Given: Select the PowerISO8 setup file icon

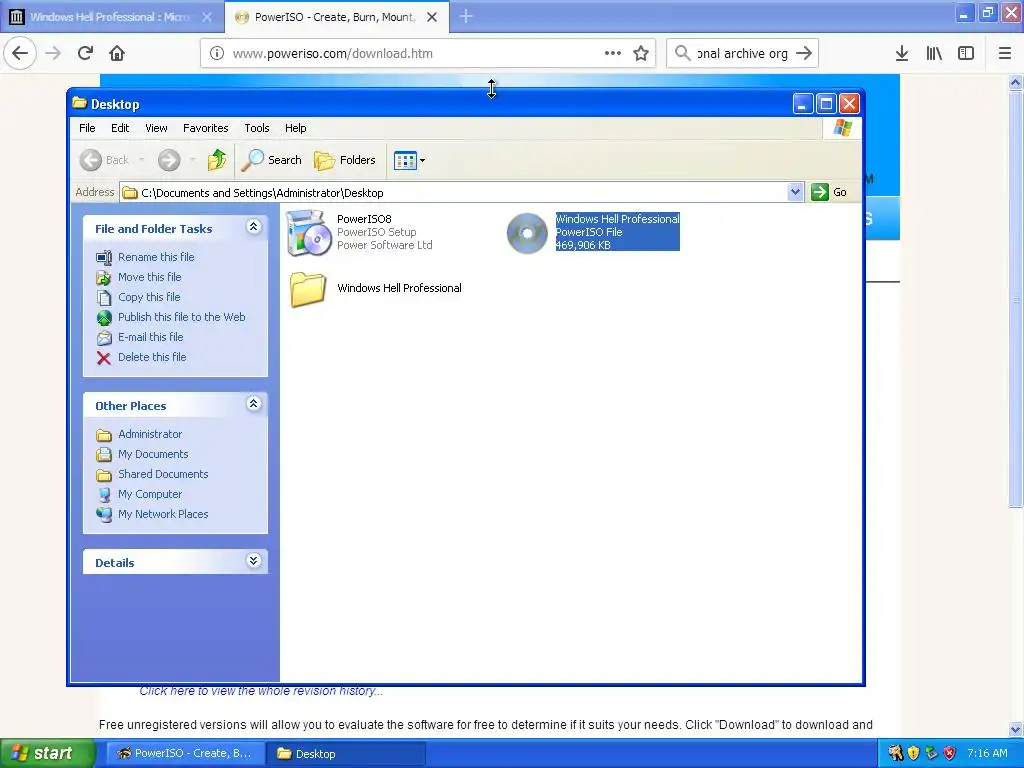Looking at the screenshot, I should 308,232.
